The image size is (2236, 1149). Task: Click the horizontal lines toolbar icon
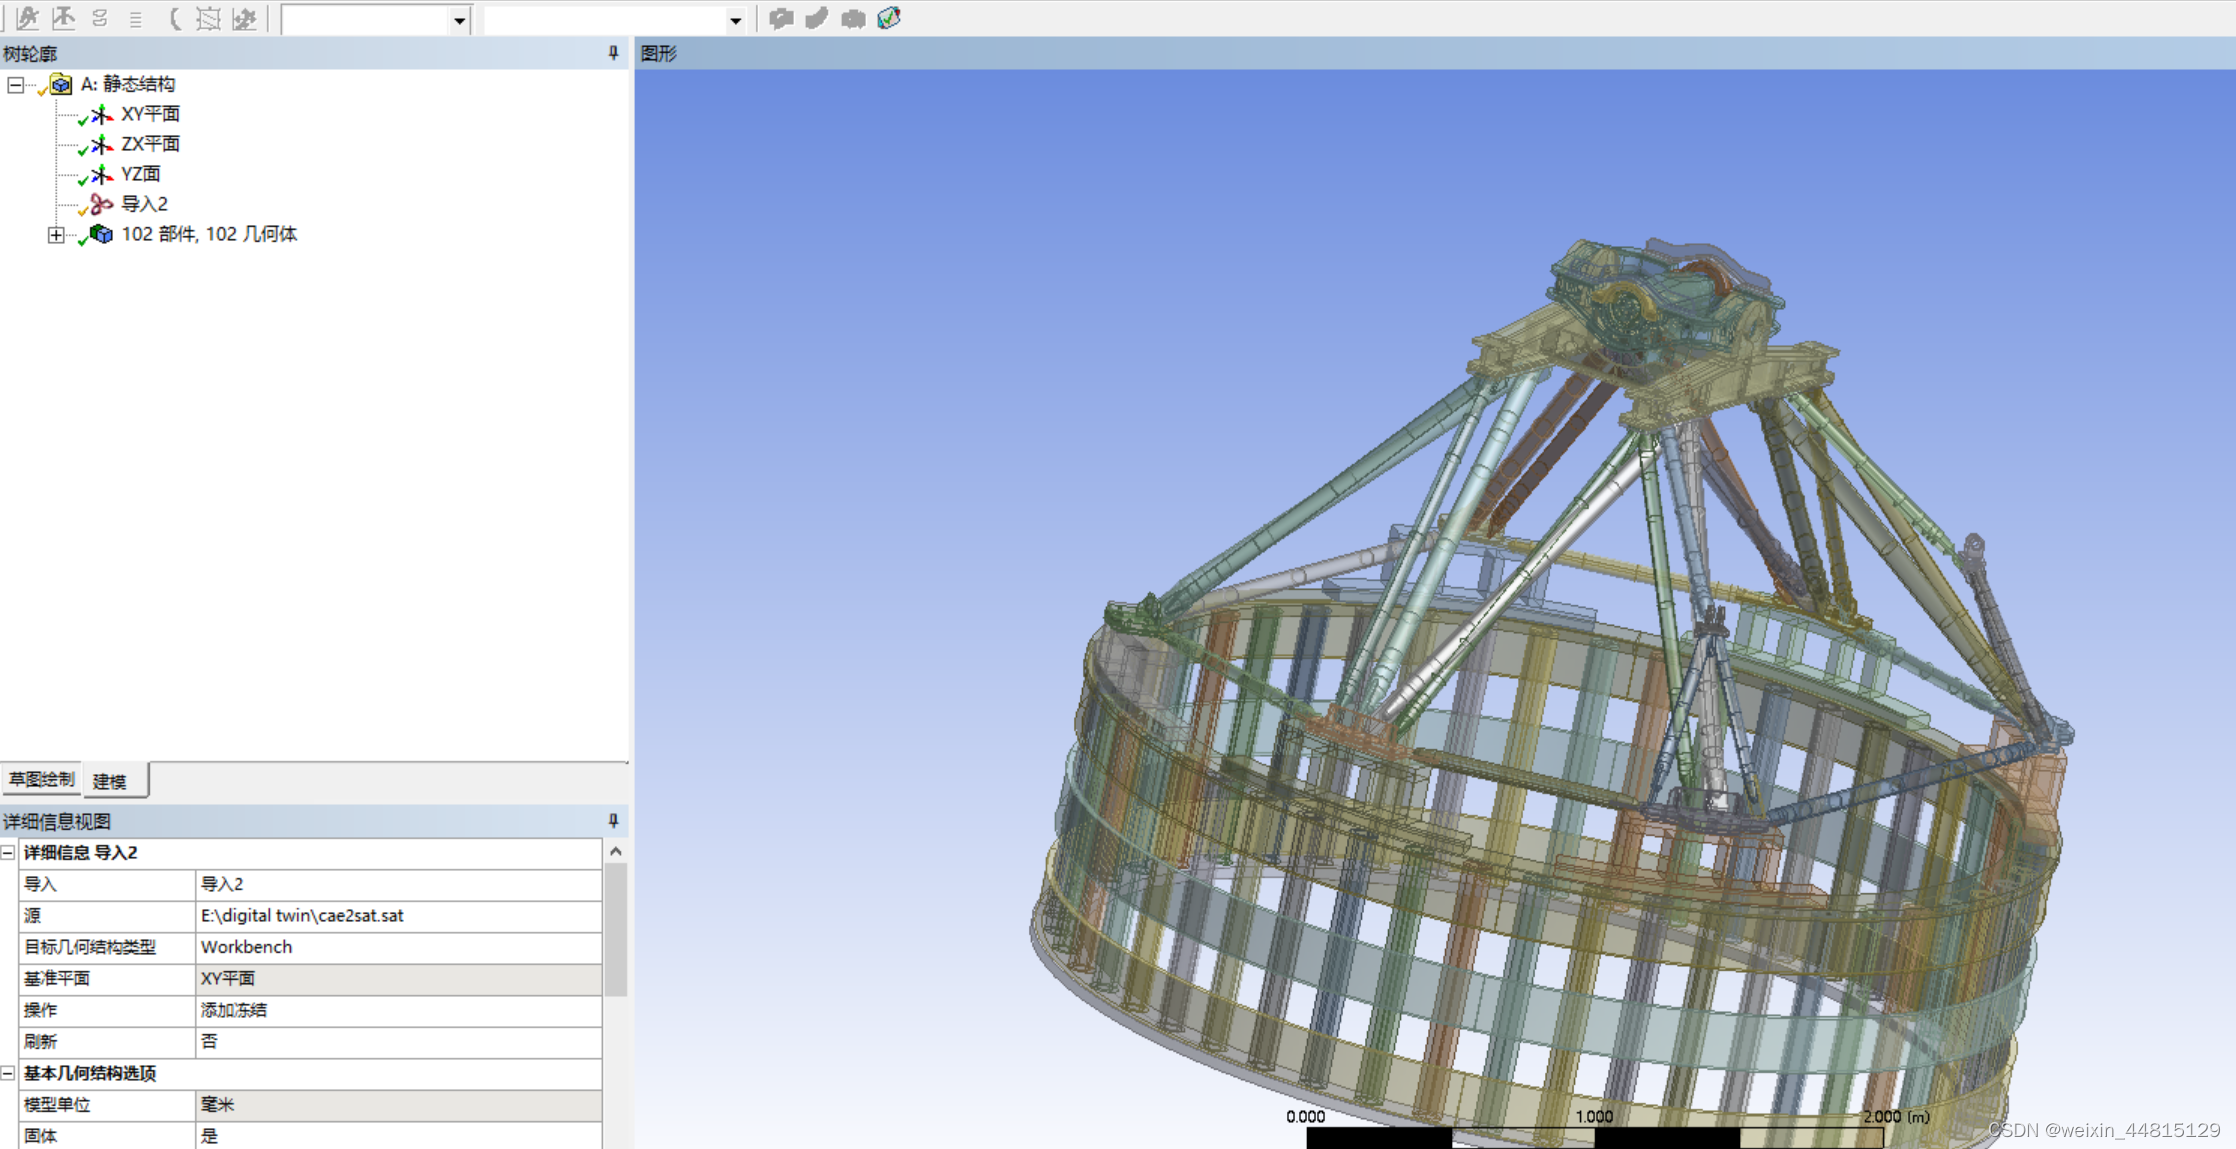tap(136, 18)
